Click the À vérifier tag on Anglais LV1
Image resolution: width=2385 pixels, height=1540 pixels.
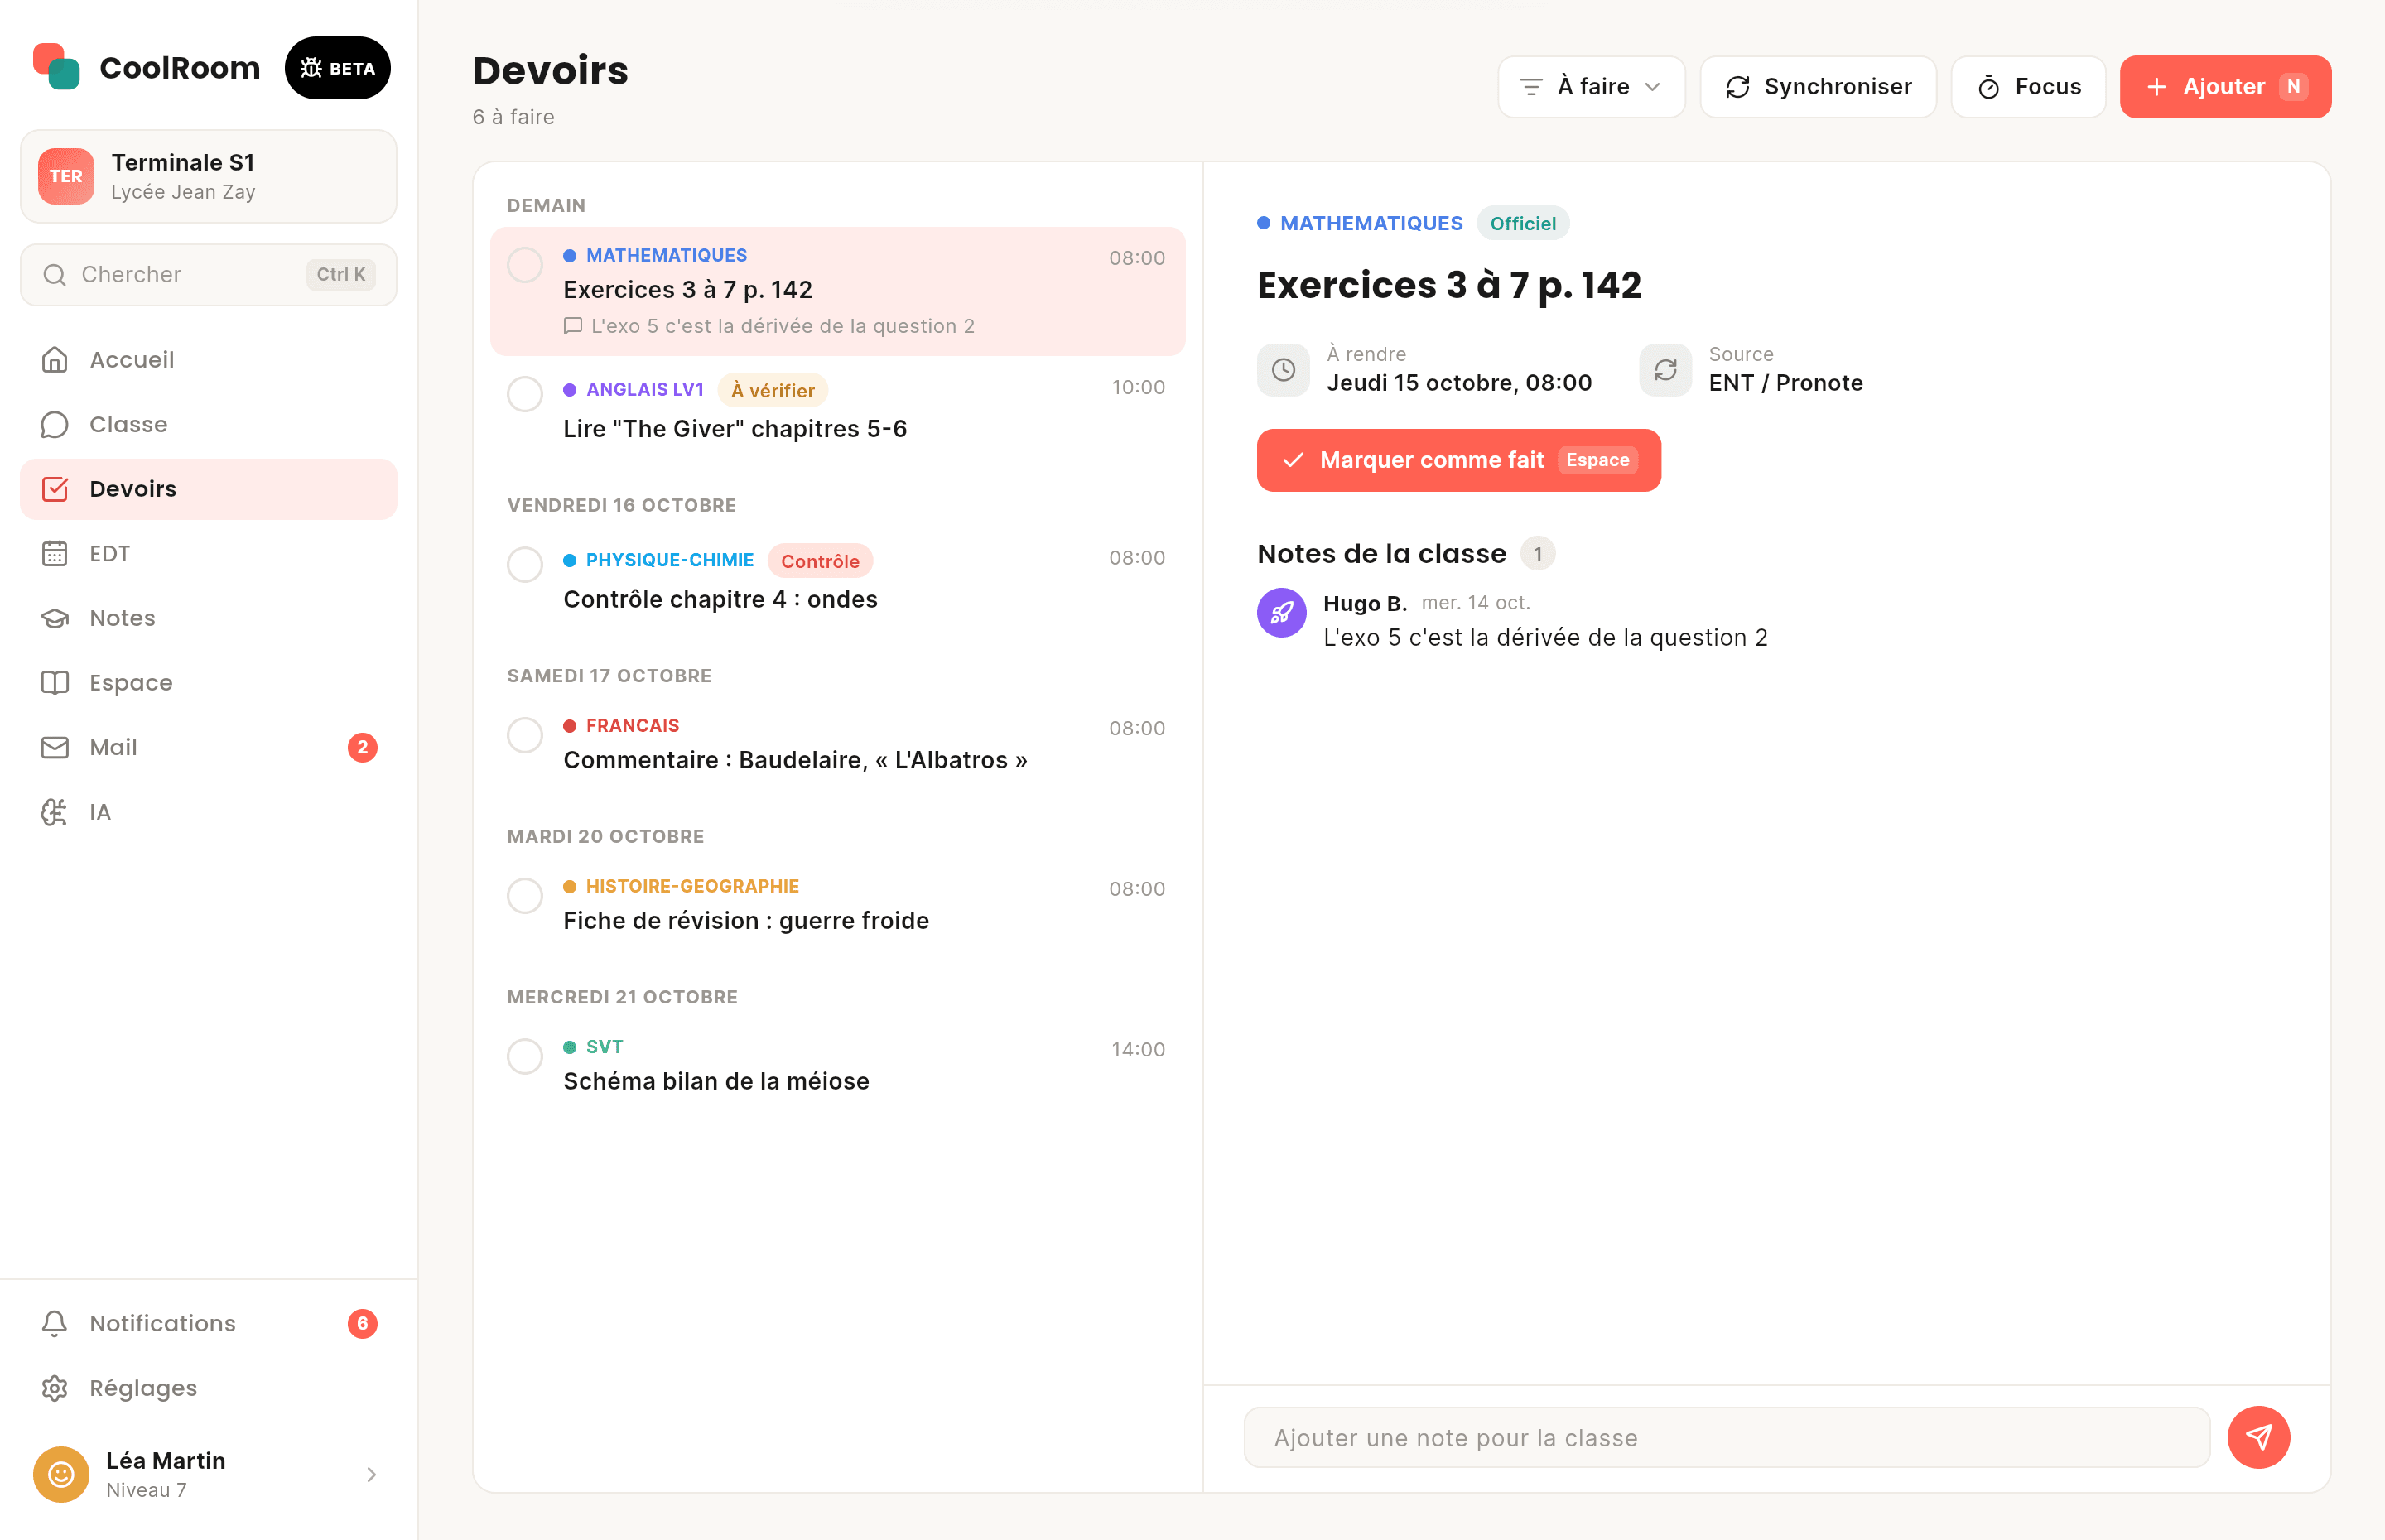click(x=772, y=390)
